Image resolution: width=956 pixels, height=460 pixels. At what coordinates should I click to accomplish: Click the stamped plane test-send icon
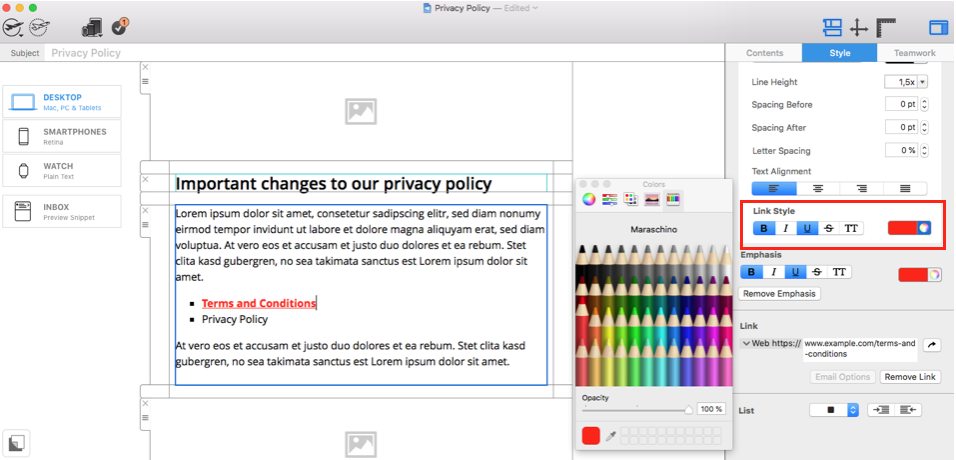[x=40, y=27]
